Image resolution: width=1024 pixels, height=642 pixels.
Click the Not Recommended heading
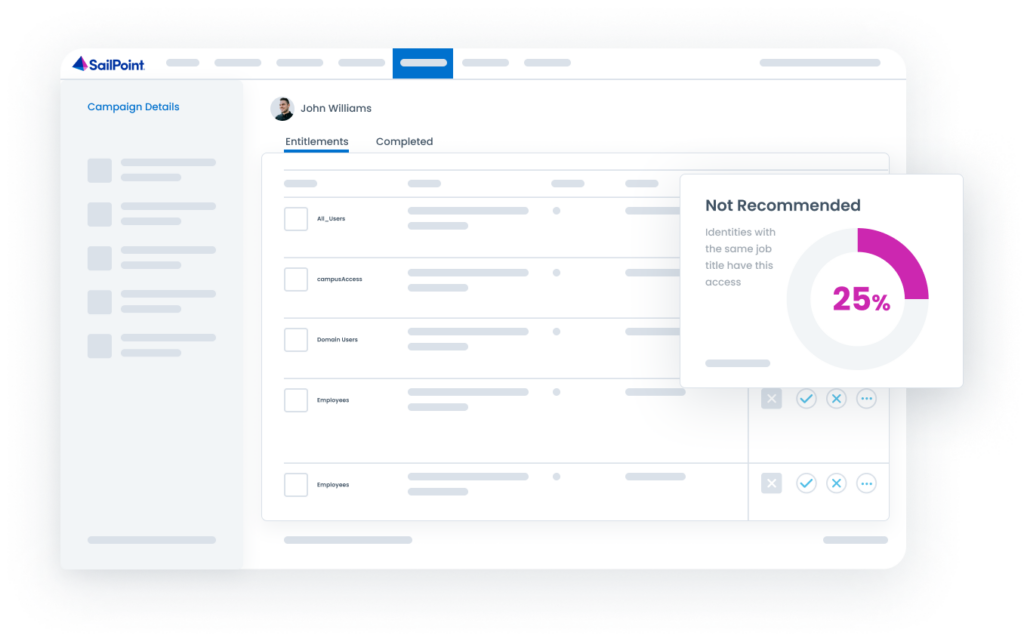tap(782, 205)
